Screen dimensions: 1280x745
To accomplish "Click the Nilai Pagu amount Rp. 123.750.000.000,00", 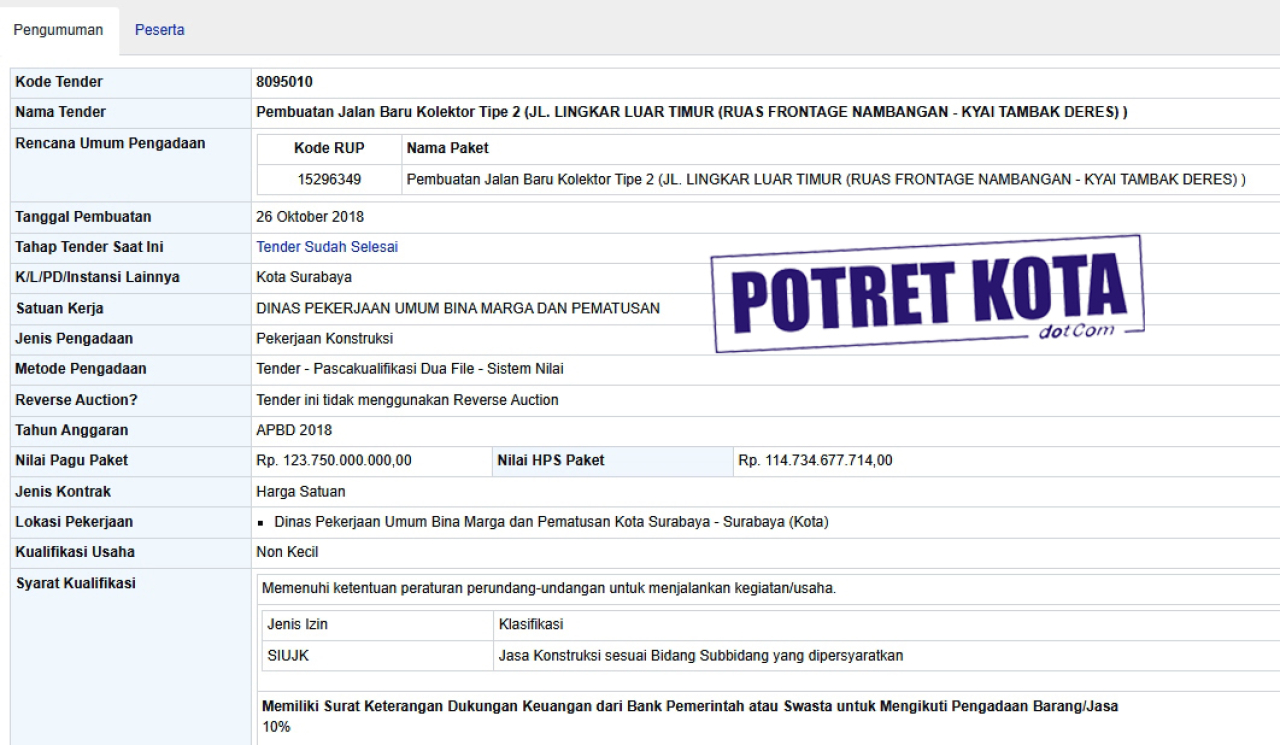I will [x=334, y=461].
